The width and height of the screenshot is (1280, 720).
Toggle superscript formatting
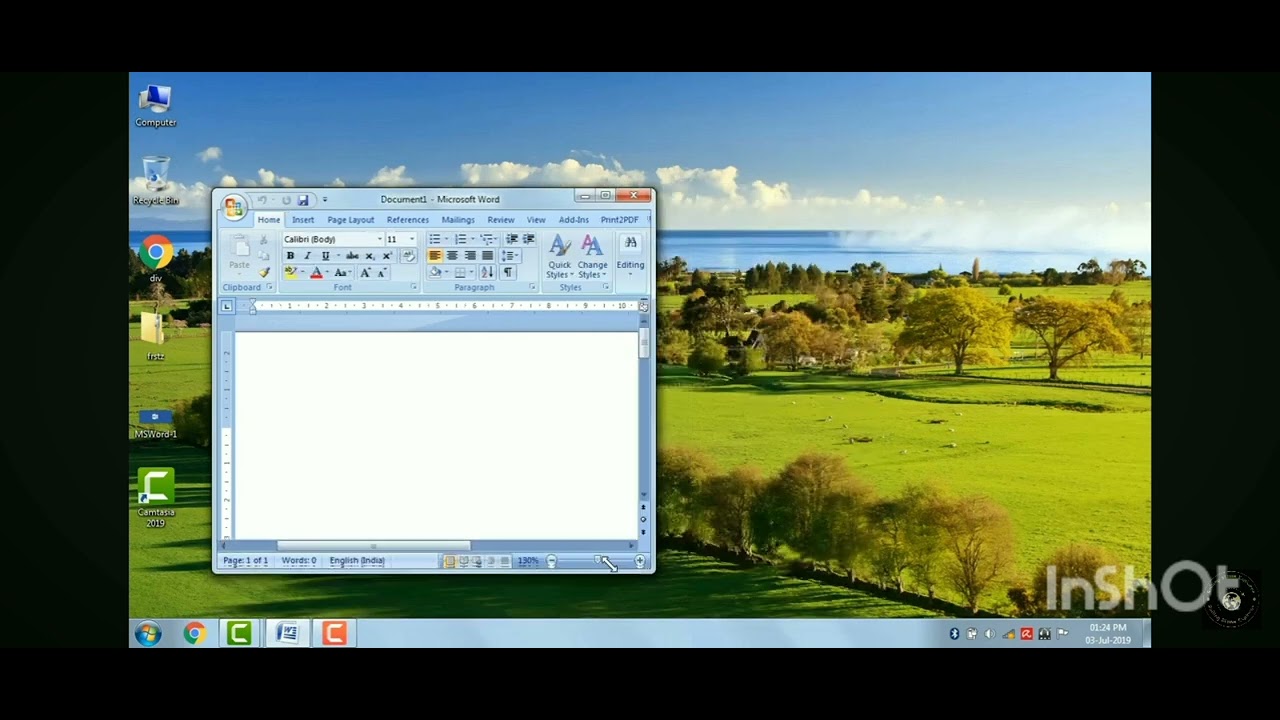(x=387, y=255)
